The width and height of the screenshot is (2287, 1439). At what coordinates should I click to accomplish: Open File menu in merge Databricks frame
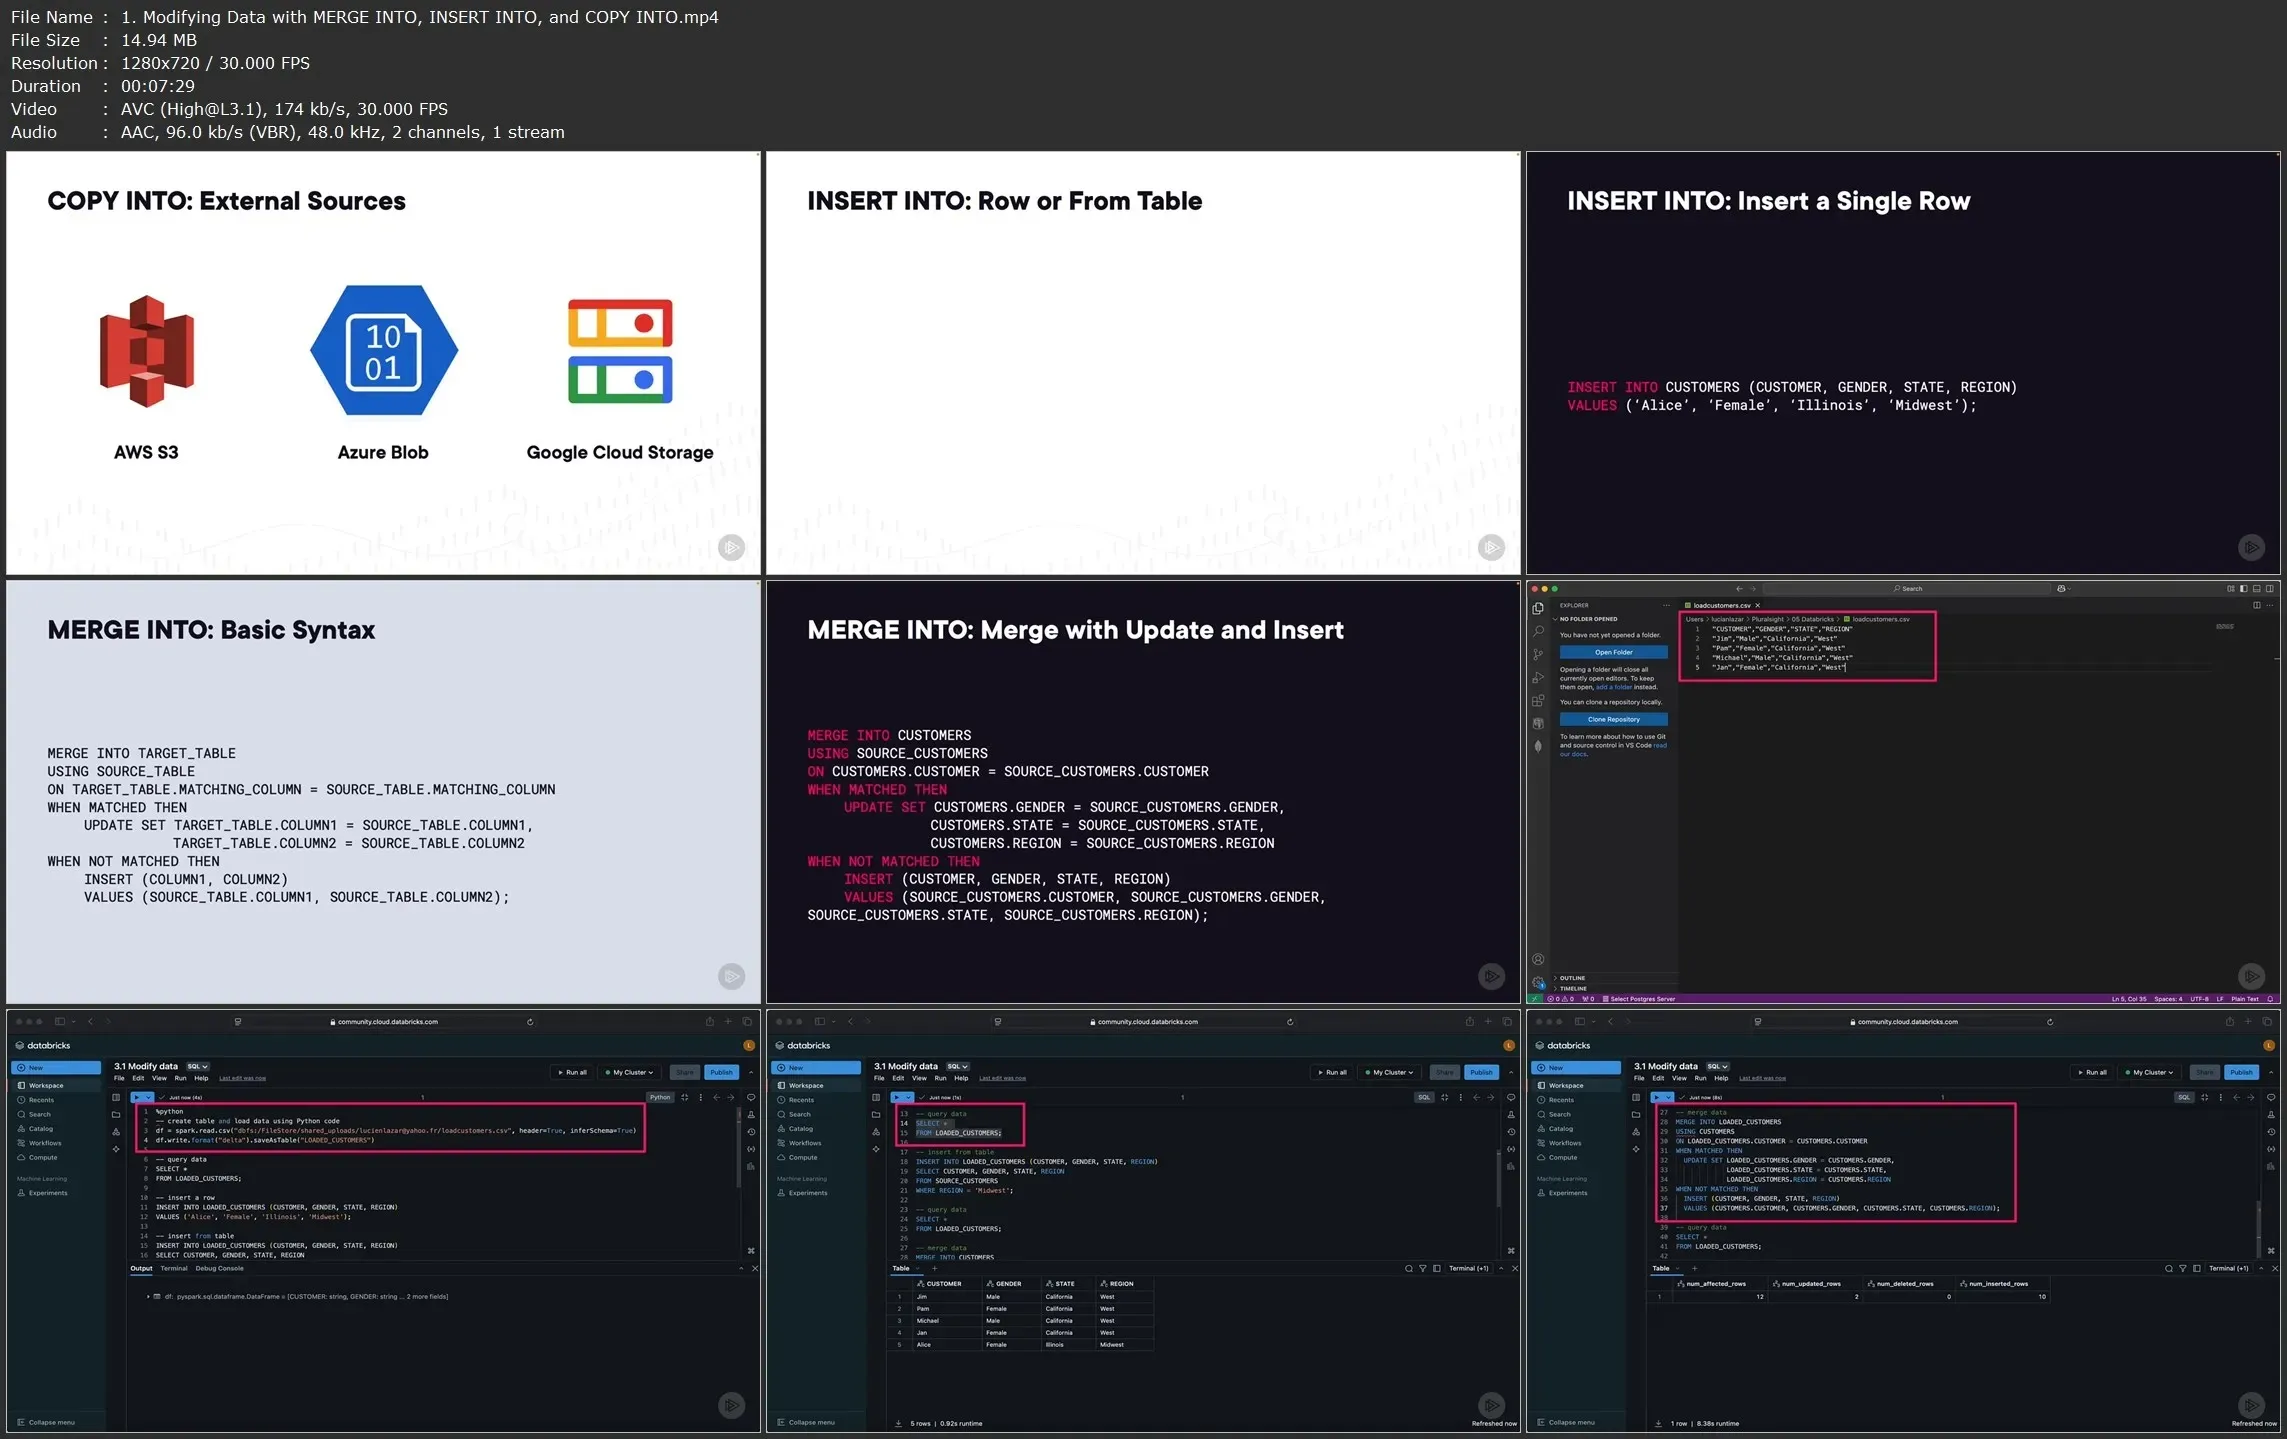click(1639, 1078)
